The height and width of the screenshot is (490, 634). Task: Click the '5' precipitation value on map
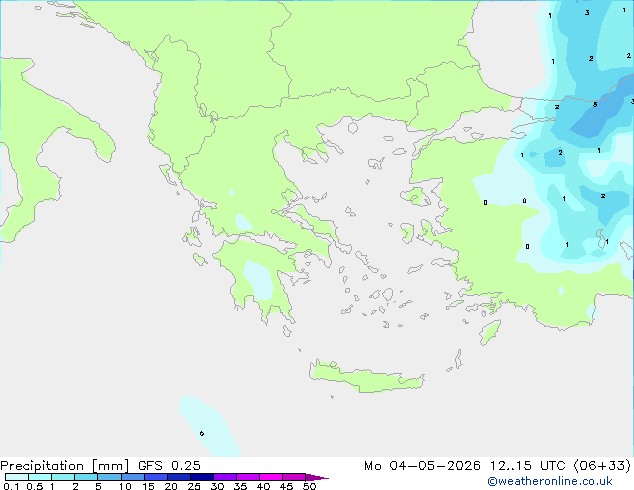click(595, 105)
